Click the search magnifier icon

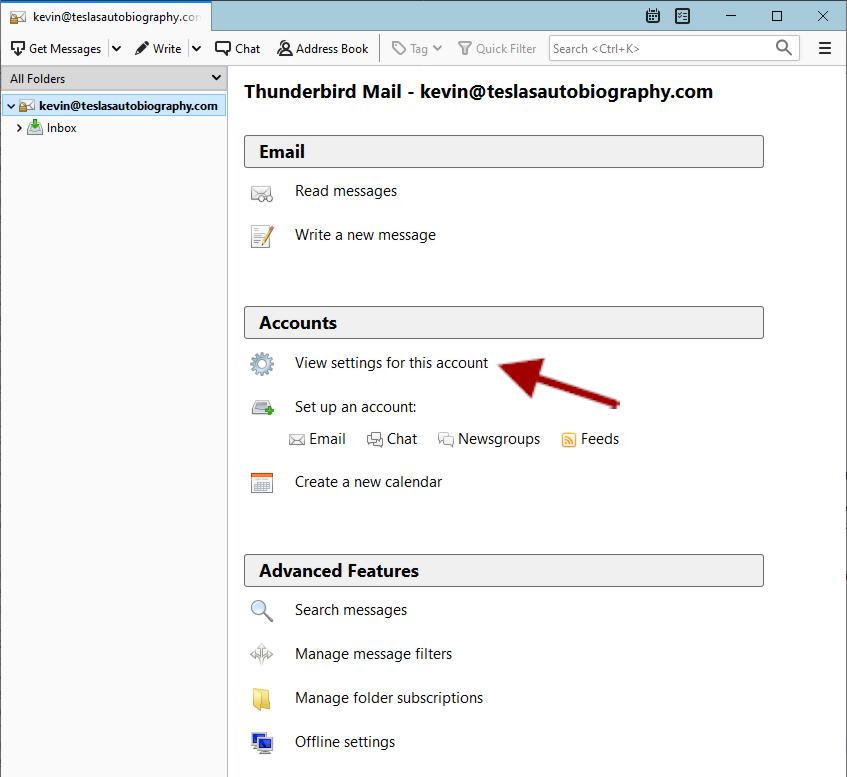click(x=784, y=48)
